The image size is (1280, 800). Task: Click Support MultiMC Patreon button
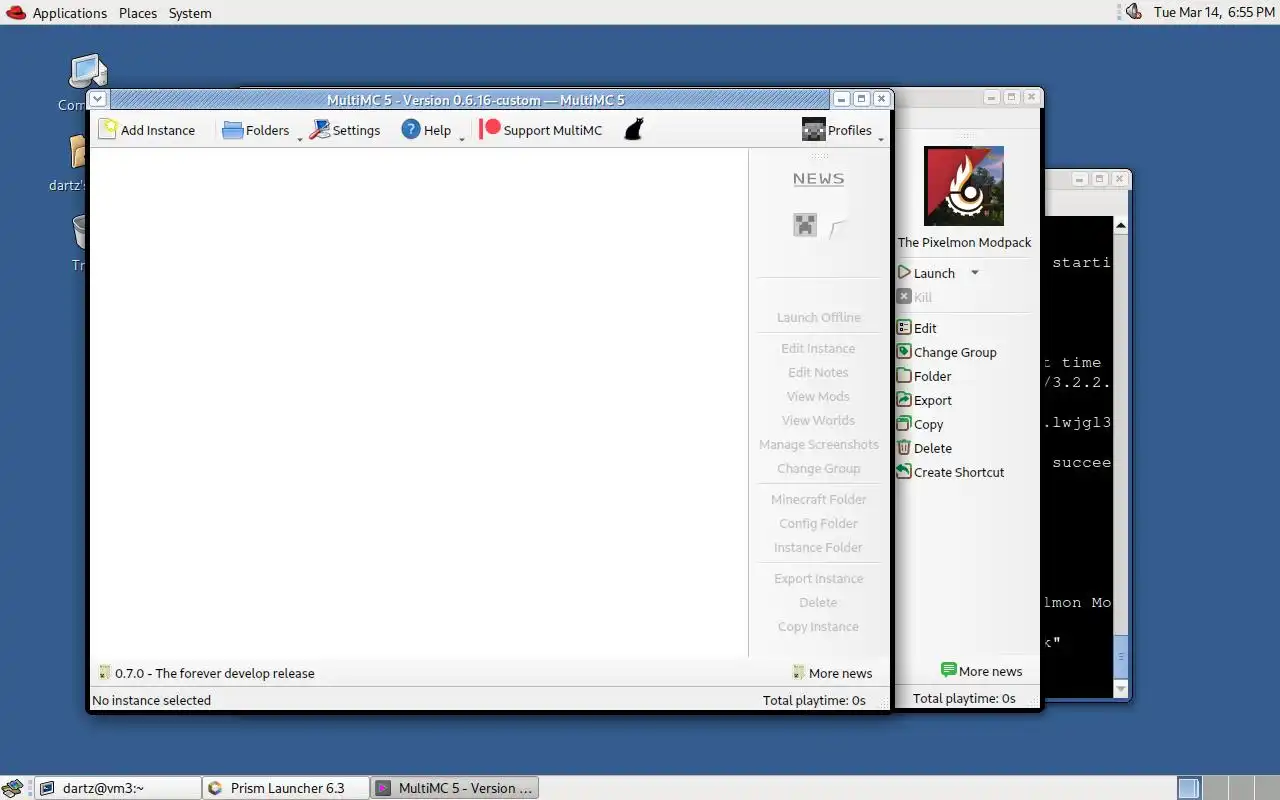tap(541, 130)
